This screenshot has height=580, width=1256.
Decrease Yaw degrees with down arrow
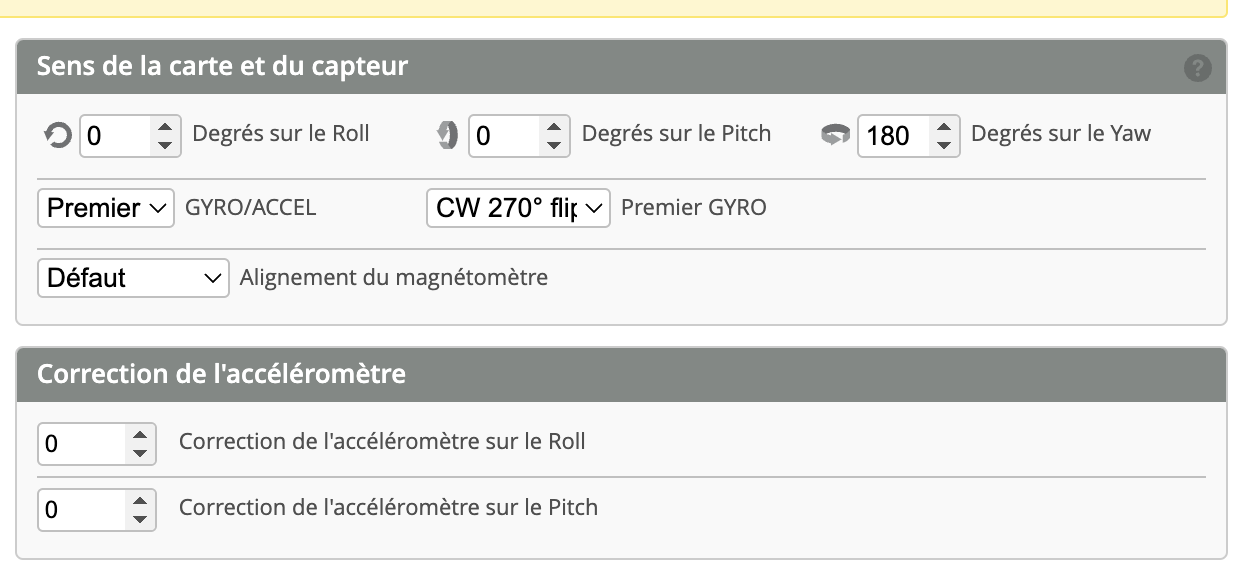[x=943, y=145]
